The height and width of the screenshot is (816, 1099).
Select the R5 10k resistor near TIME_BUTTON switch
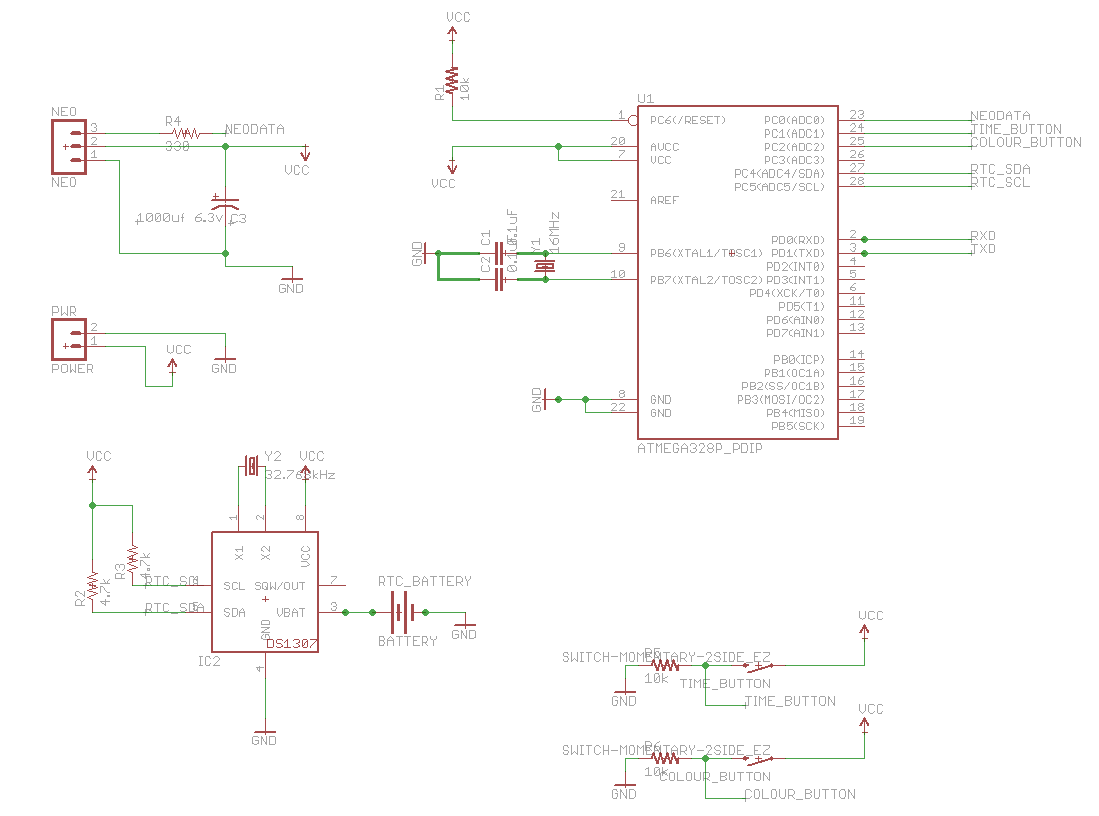[665, 665]
